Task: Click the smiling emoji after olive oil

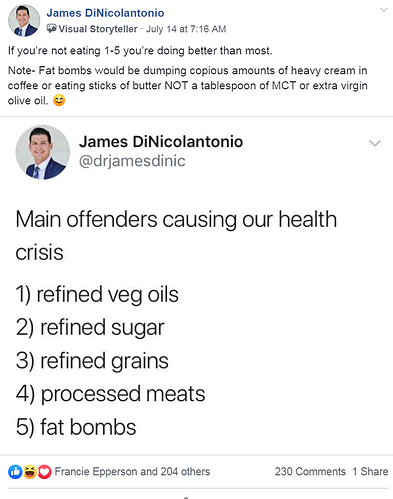Action: 59,100
